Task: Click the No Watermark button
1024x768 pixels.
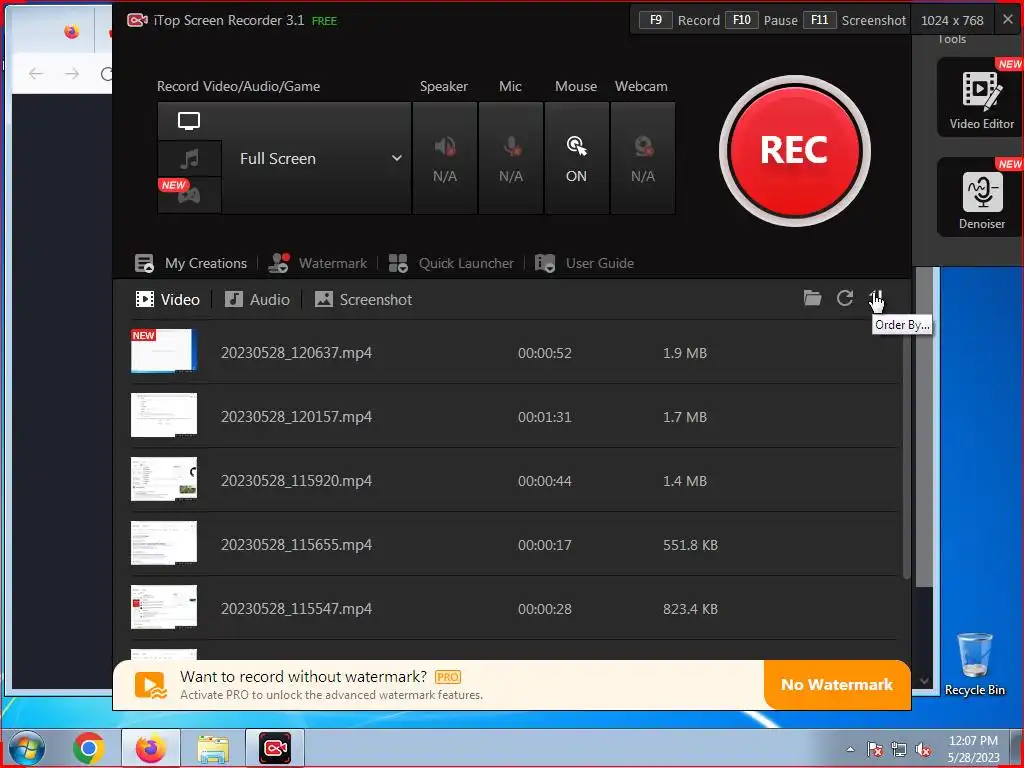Action: (x=837, y=684)
